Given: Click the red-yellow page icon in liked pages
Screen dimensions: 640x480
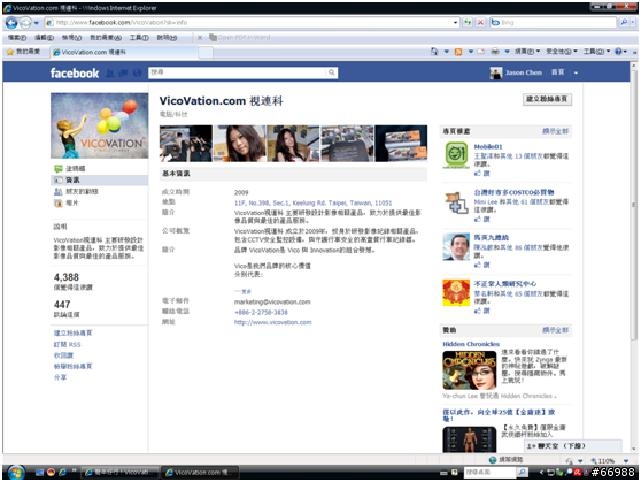Looking at the screenshot, I should (456, 293).
